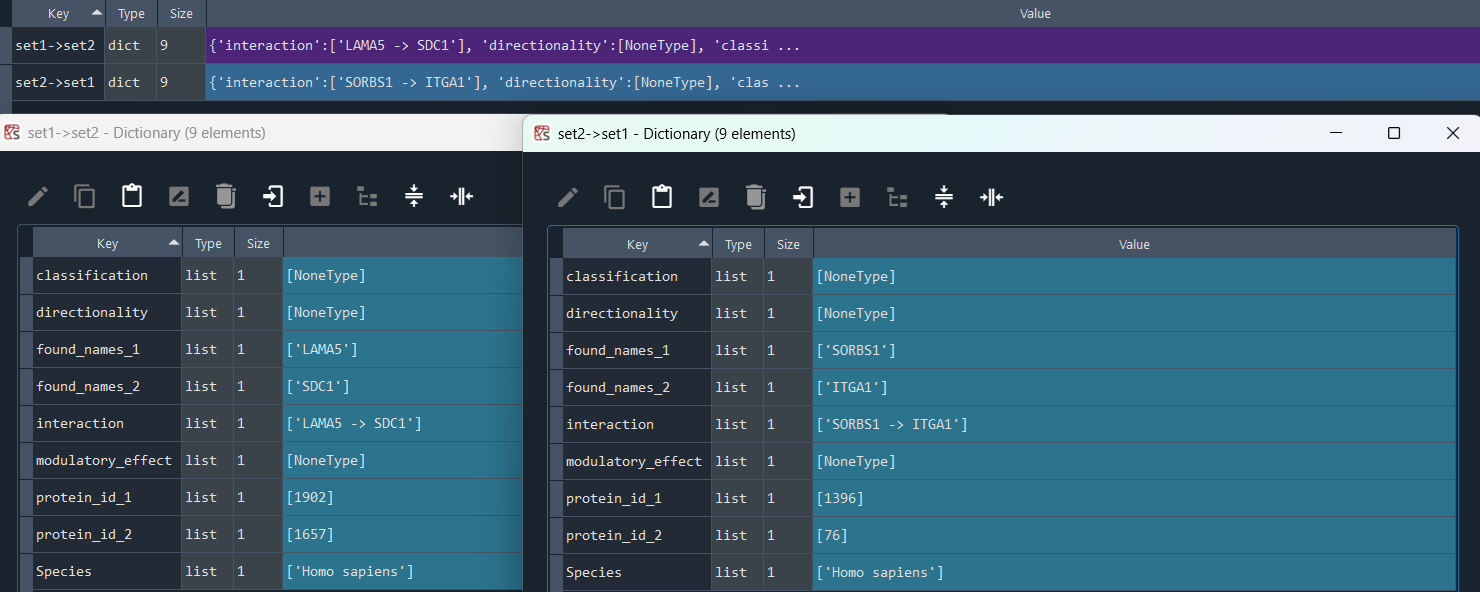This screenshot has height=592, width=1480.
Task: Click the paste clipboard icon in set1->set2 window
Action: pyautogui.click(x=132, y=196)
